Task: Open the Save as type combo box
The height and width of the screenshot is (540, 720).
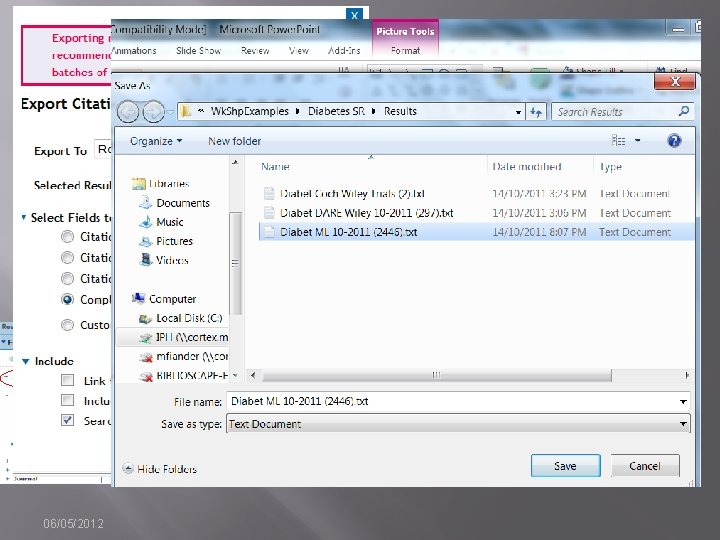Action: [458, 424]
